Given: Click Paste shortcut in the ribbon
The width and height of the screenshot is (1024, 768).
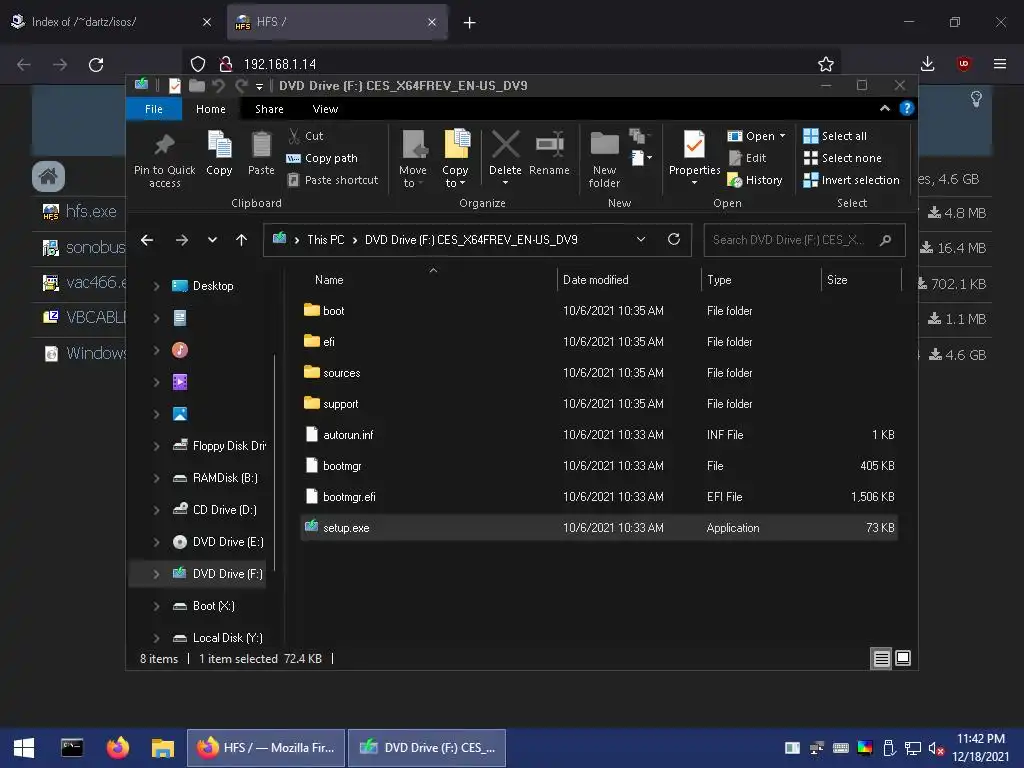Looking at the screenshot, I should coord(332,180).
